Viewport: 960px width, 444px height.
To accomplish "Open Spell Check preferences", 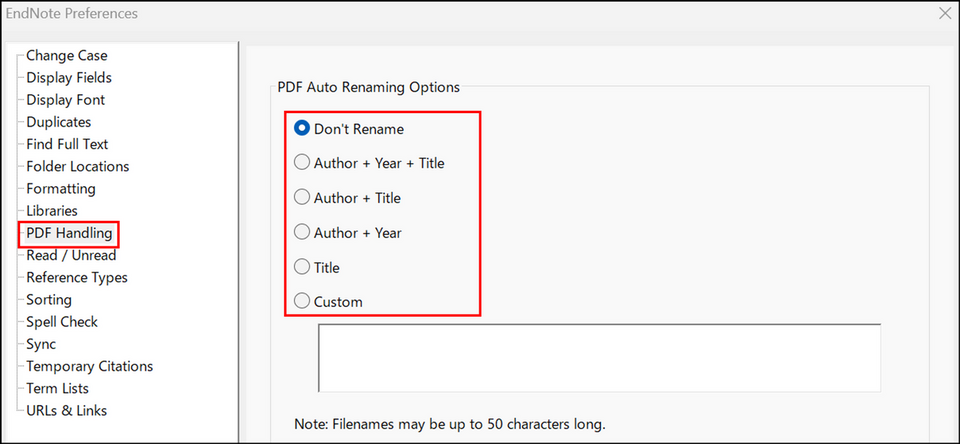I will click(62, 322).
